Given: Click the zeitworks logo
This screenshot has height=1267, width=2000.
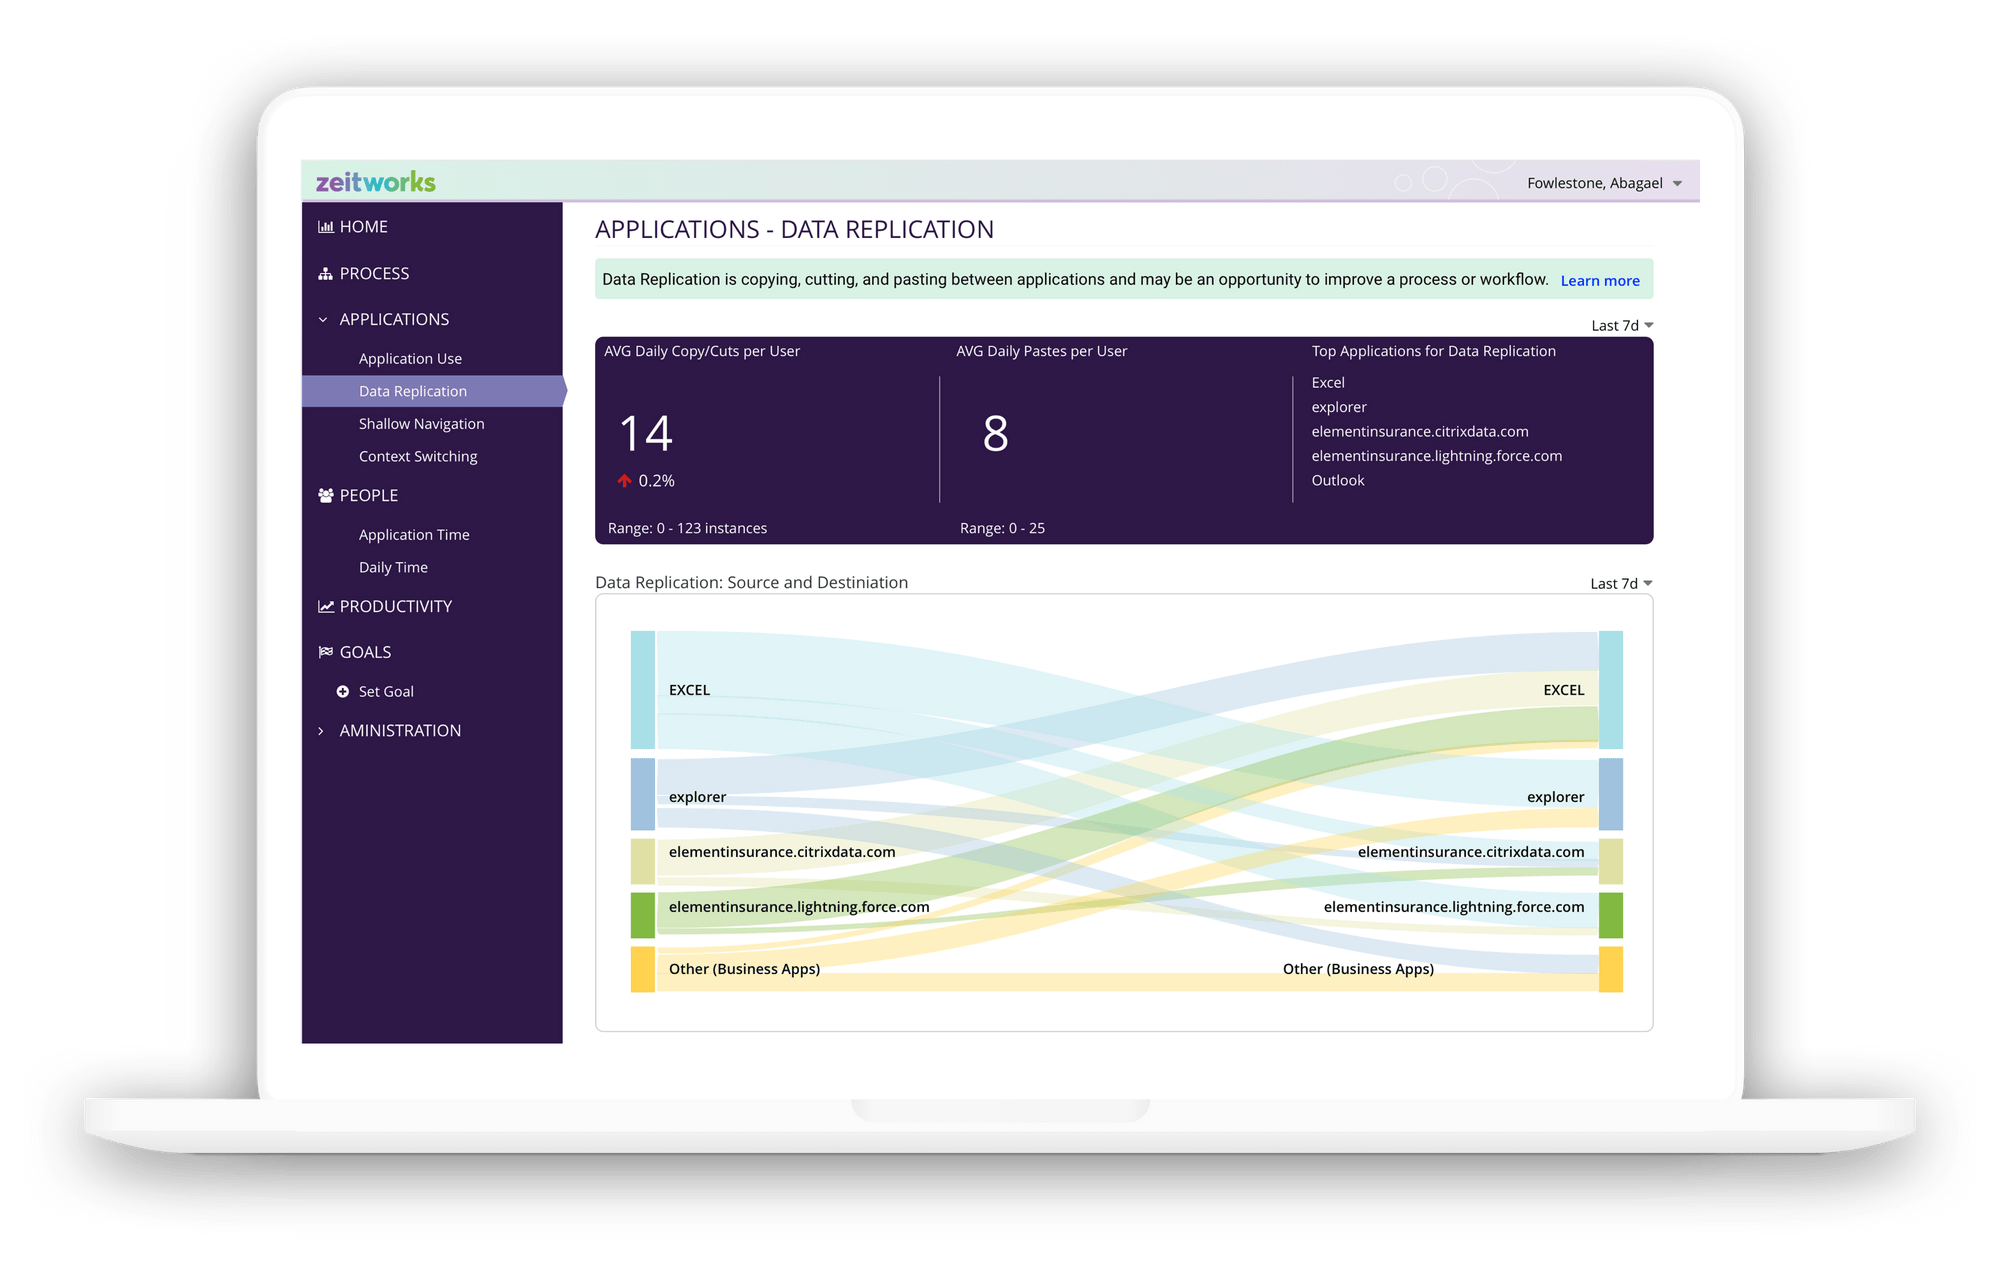Looking at the screenshot, I should pyautogui.click(x=376, y=182).
